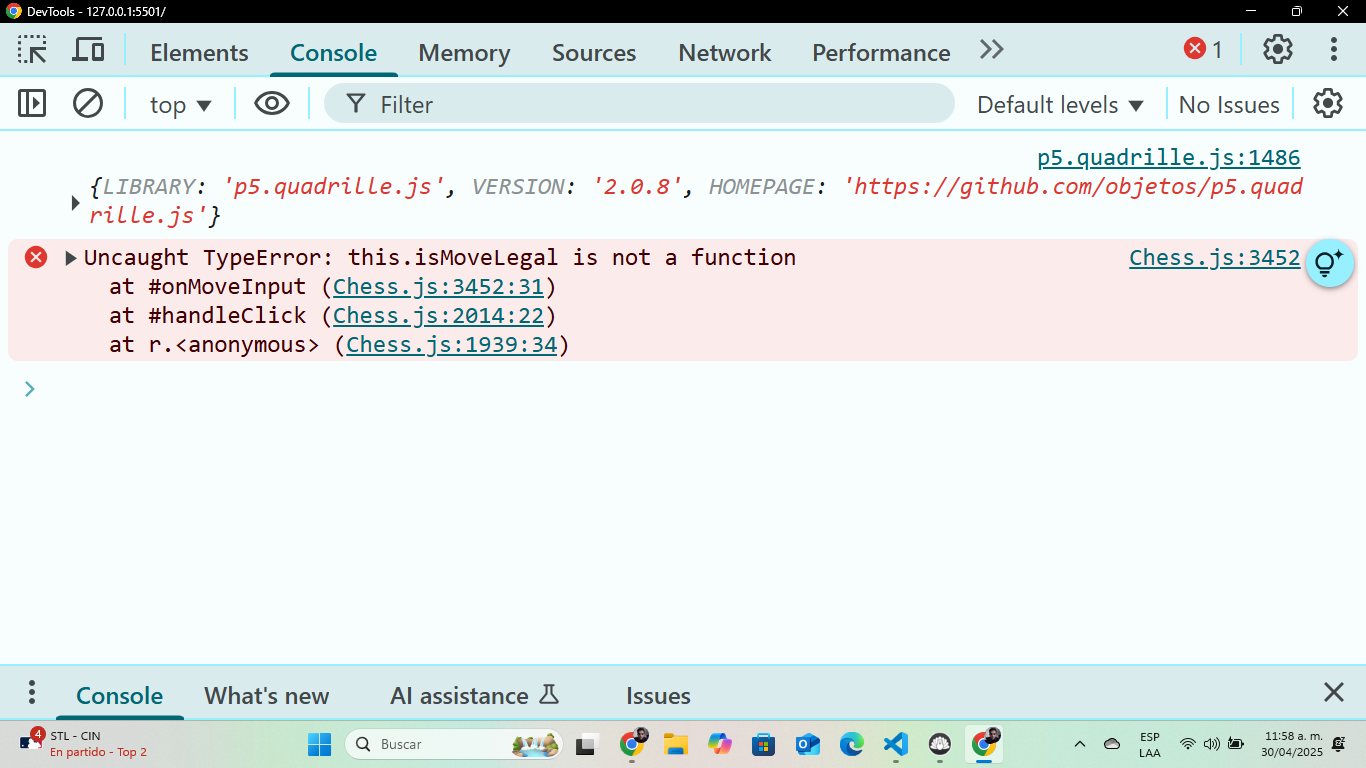Toggle the device toolbar icon
This screenshot has width=1366, height=768.
point(89,50)
